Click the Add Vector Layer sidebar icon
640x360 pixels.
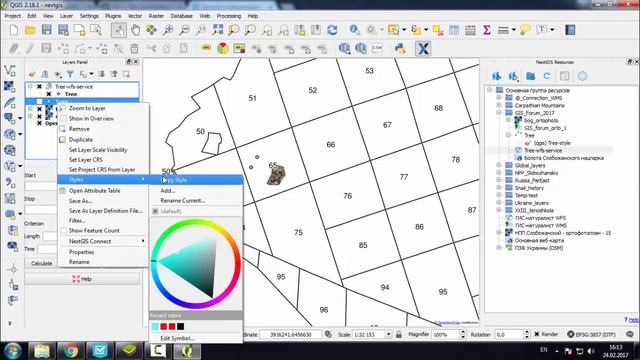pyautogui.click(x=10, y=71)
